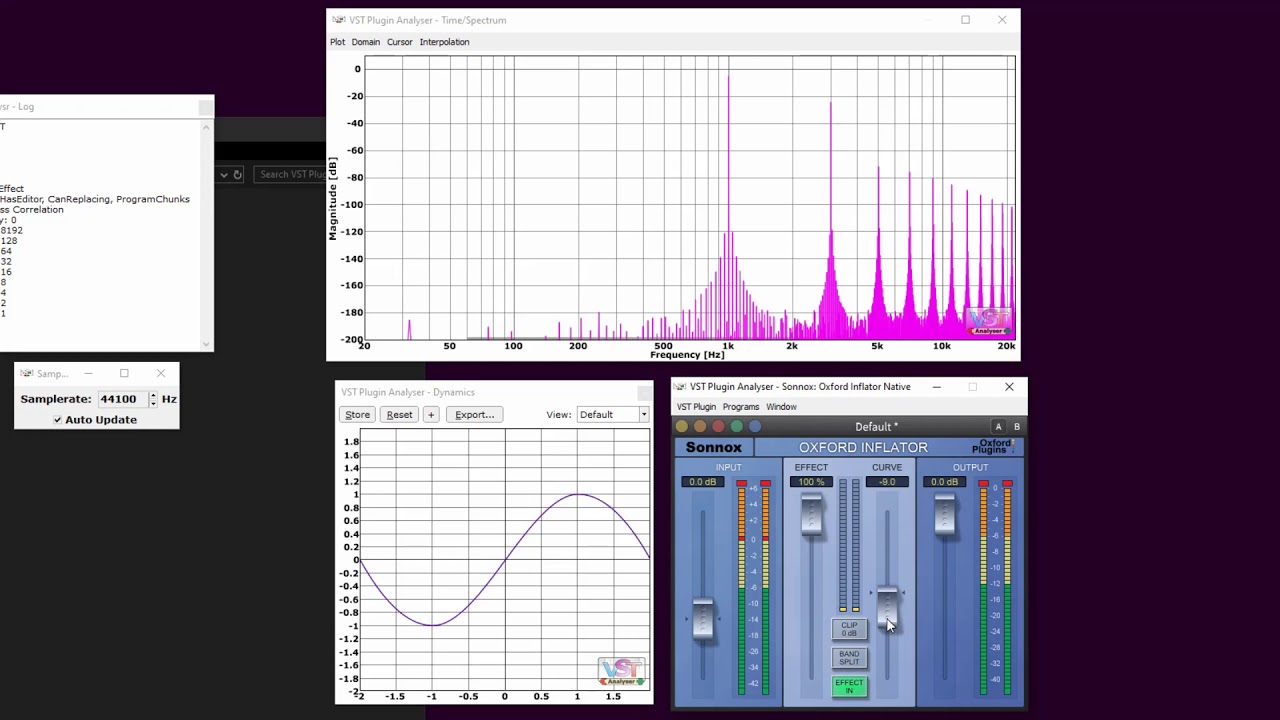Viewport: 1280px width, 720px height.
Task: Select preset slot A in Oxford Inflator
Action: (998, 427)
